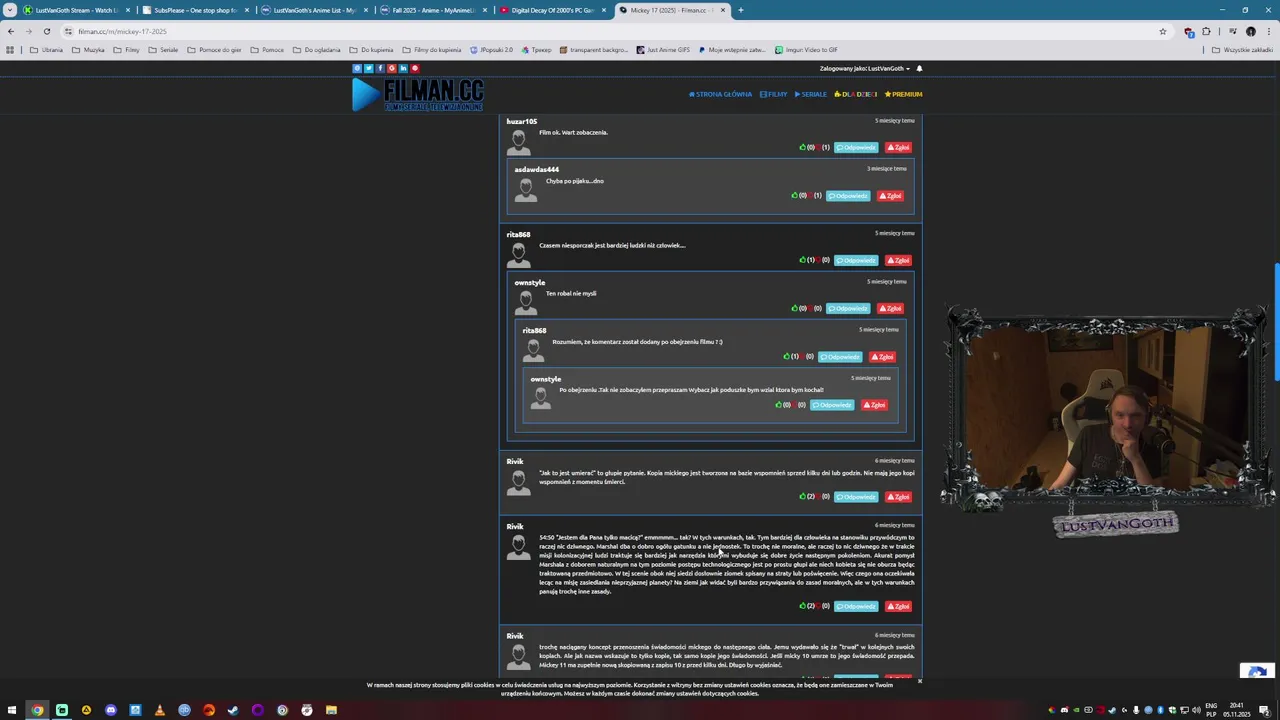This screenshot has width=1280, height=720.
Task: Report asdawdas444's comment
Action: click(x=890, y=196)
